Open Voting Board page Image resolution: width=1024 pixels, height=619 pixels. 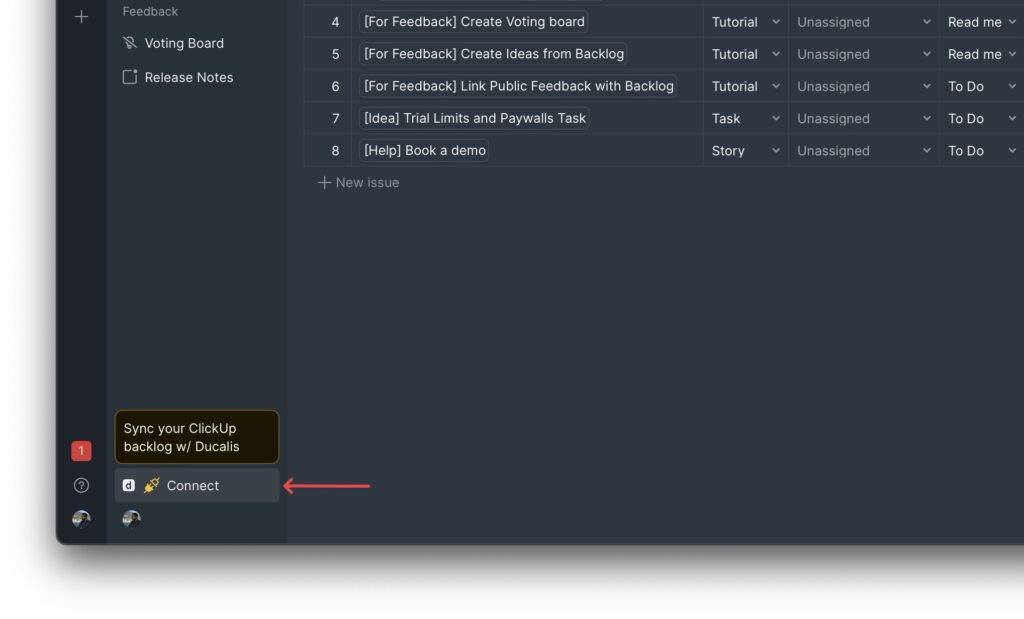[184, 43]
